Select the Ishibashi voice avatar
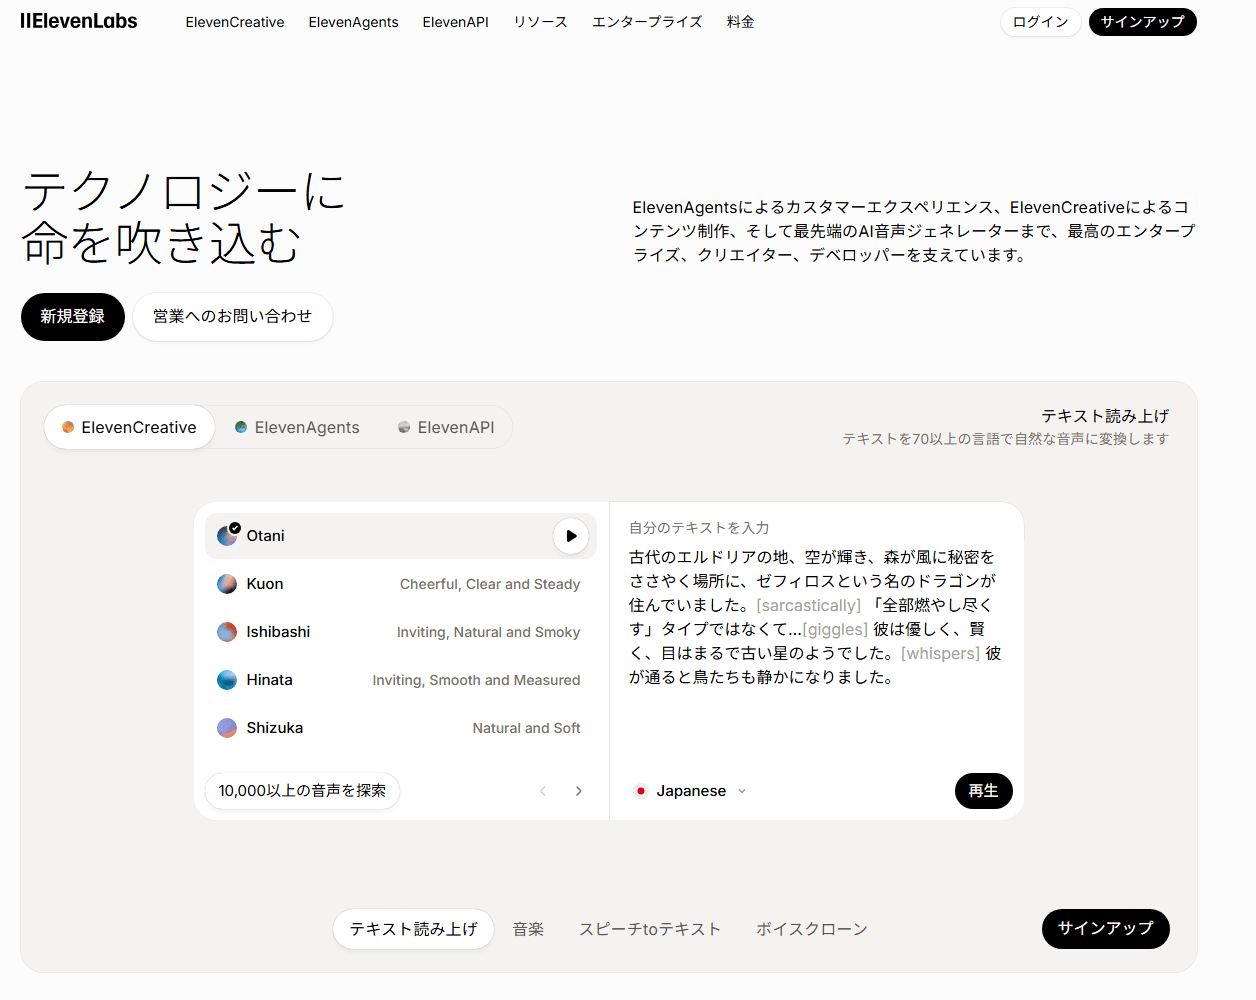The image size is (1256, 1000). (227, 632)
